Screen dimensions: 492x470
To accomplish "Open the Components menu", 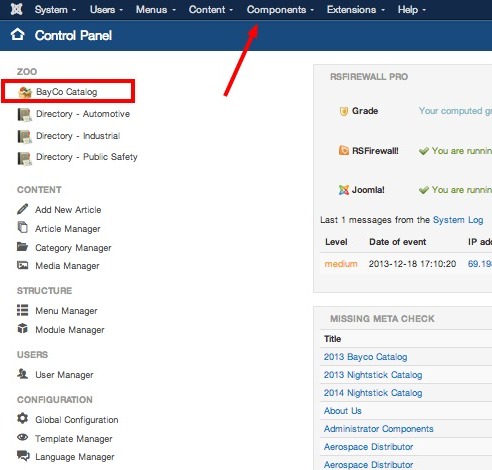I will (x=280, y=10).
